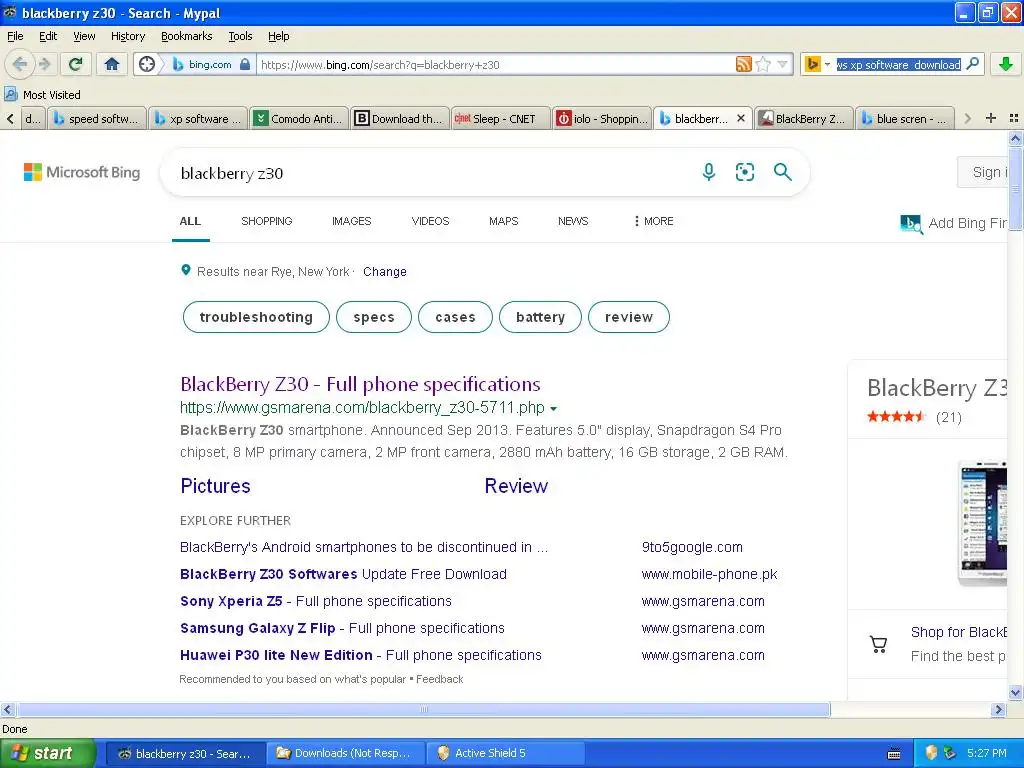The width and height of the screenshot is (1024, 768).
Task: Click the search bar magnifier icon
Action: coord(972,64)
